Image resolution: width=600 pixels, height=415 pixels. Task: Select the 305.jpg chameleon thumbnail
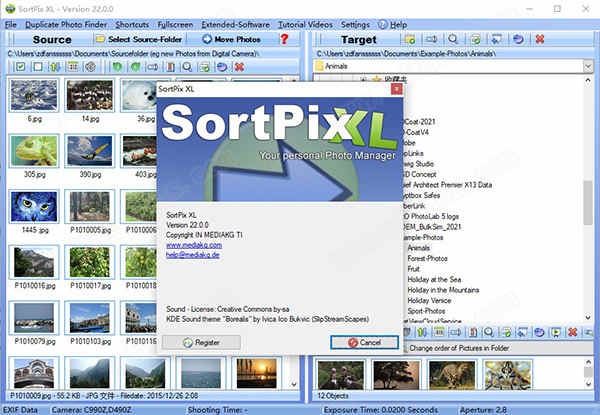point(34,151)
